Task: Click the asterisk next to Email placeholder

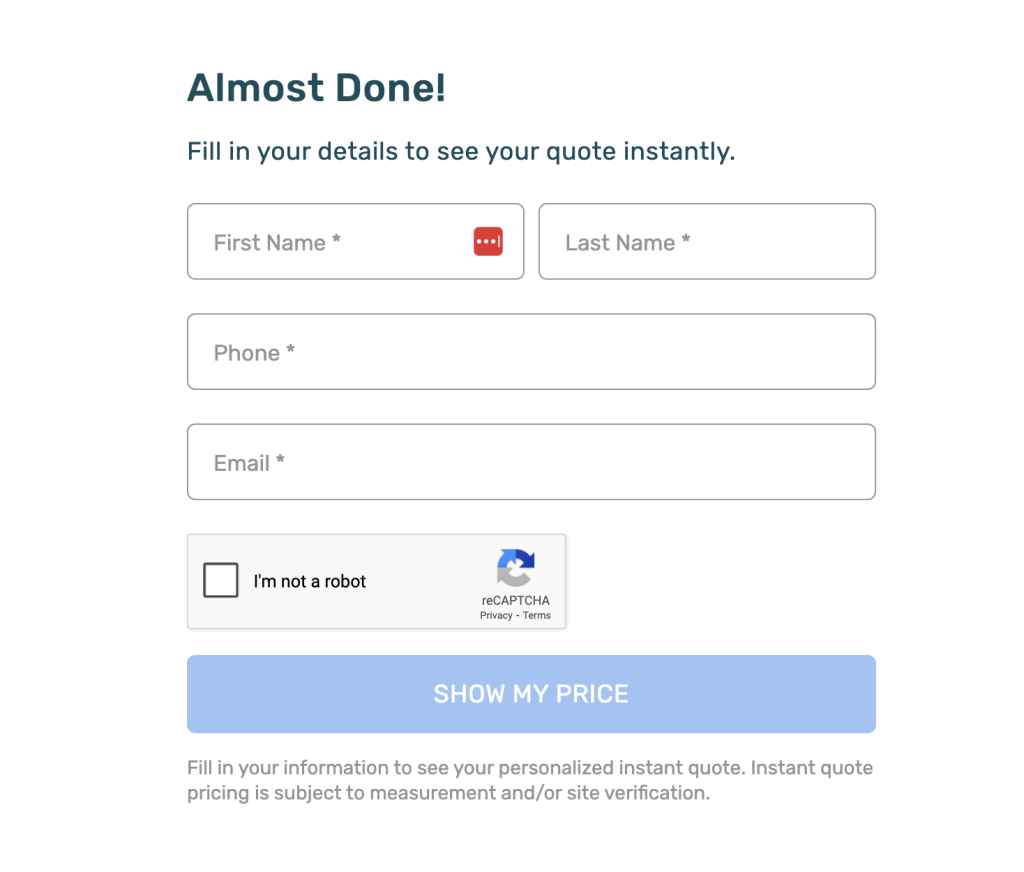Action: pyautogui.click(x=281, y=461)
